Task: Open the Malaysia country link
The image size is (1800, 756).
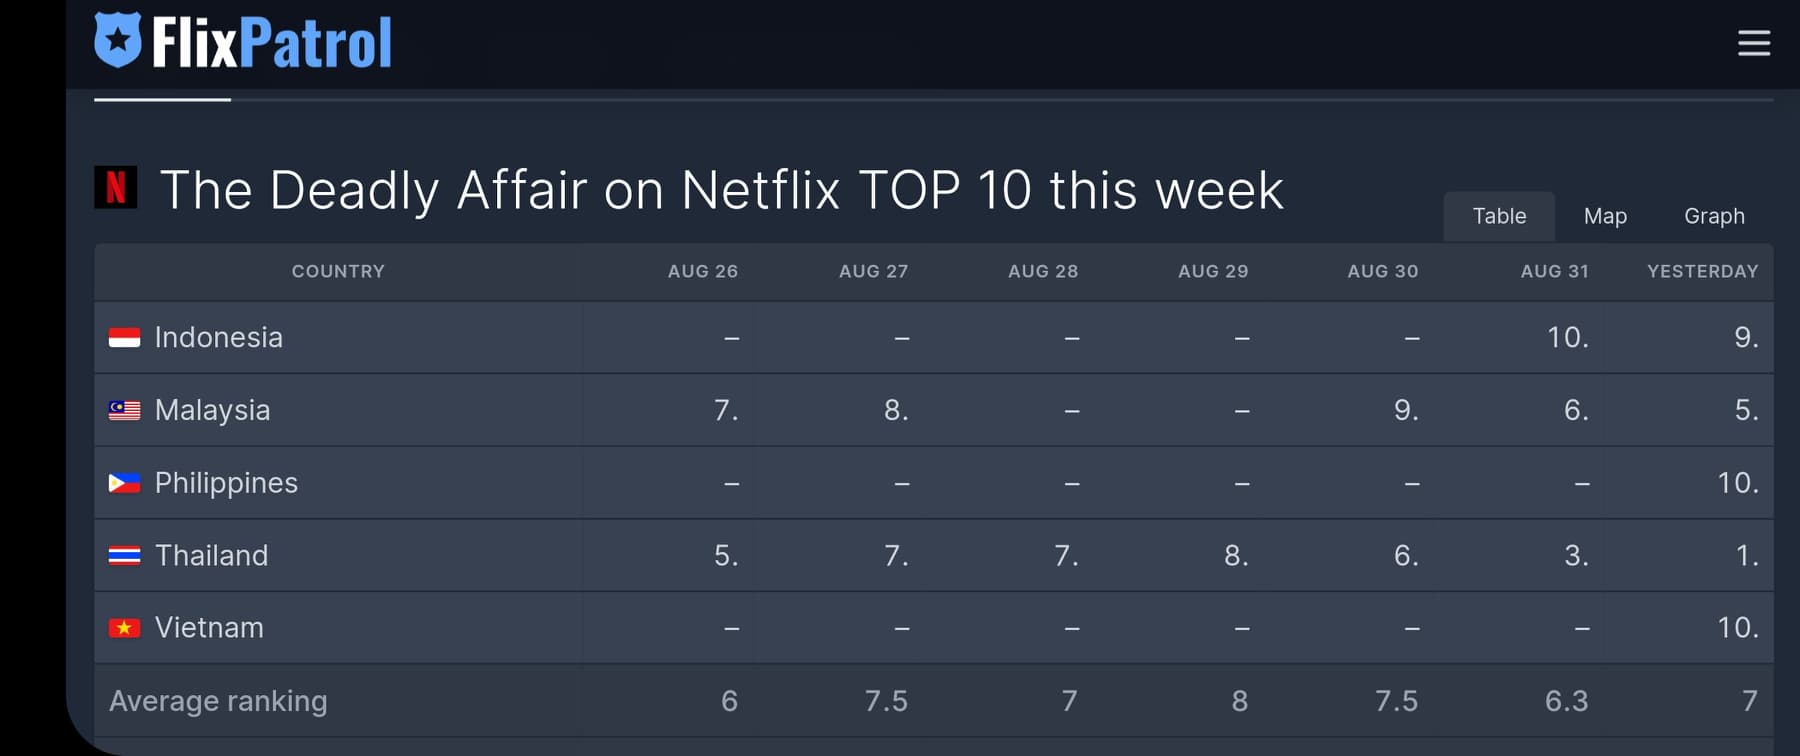Action: [213, 410]
